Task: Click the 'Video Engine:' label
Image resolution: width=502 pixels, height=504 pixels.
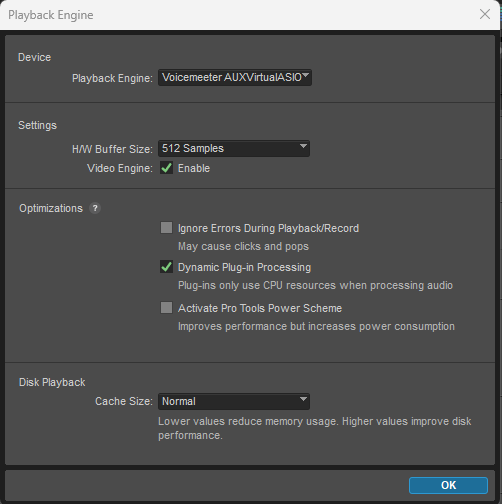Action: pos(120,168)
